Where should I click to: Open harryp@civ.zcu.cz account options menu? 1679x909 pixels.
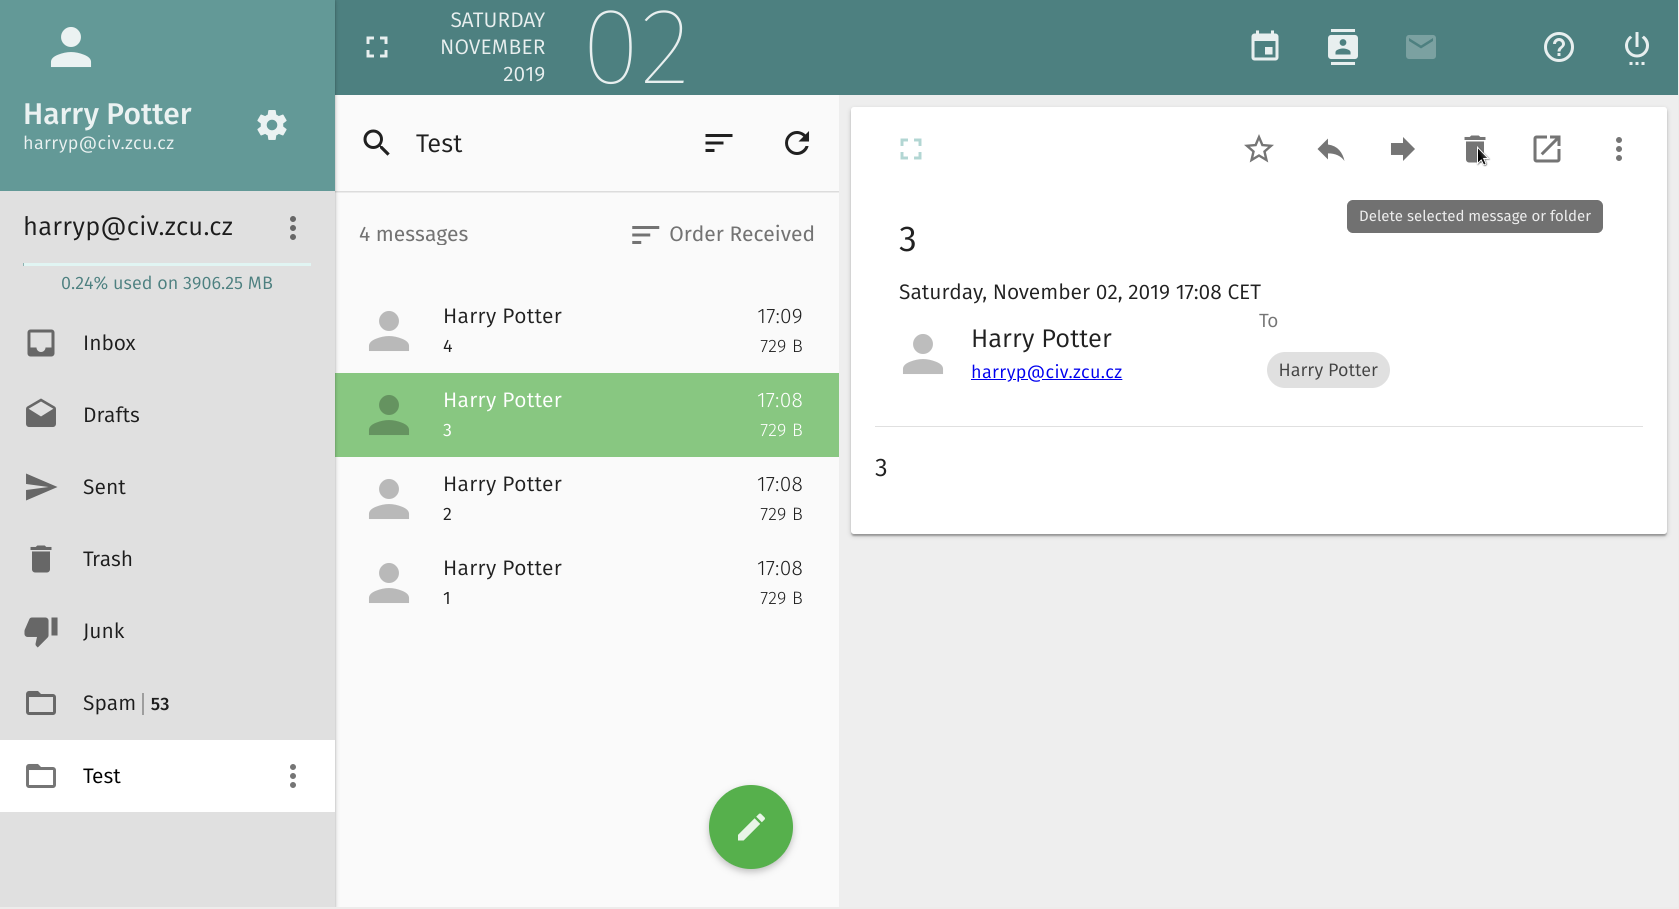(293, 228)
